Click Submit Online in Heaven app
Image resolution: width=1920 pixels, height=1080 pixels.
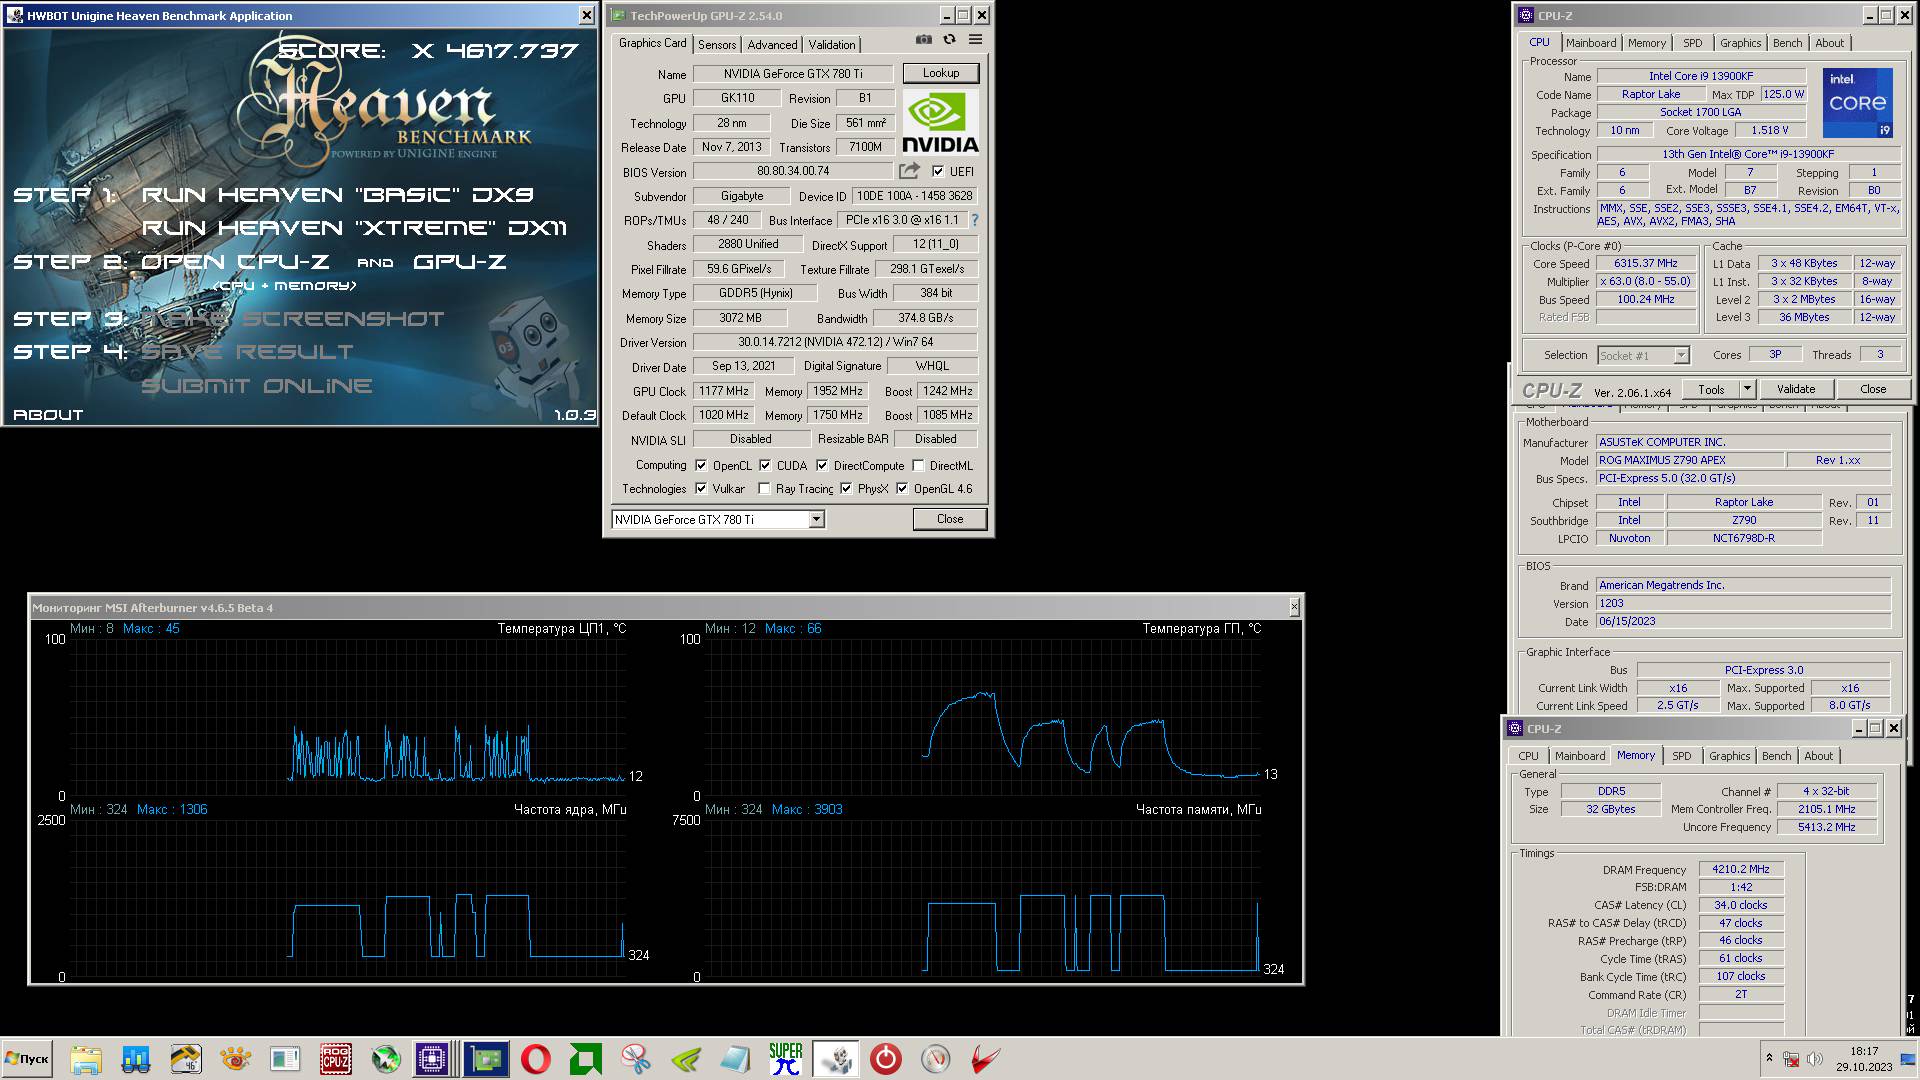tap(257, 386)
